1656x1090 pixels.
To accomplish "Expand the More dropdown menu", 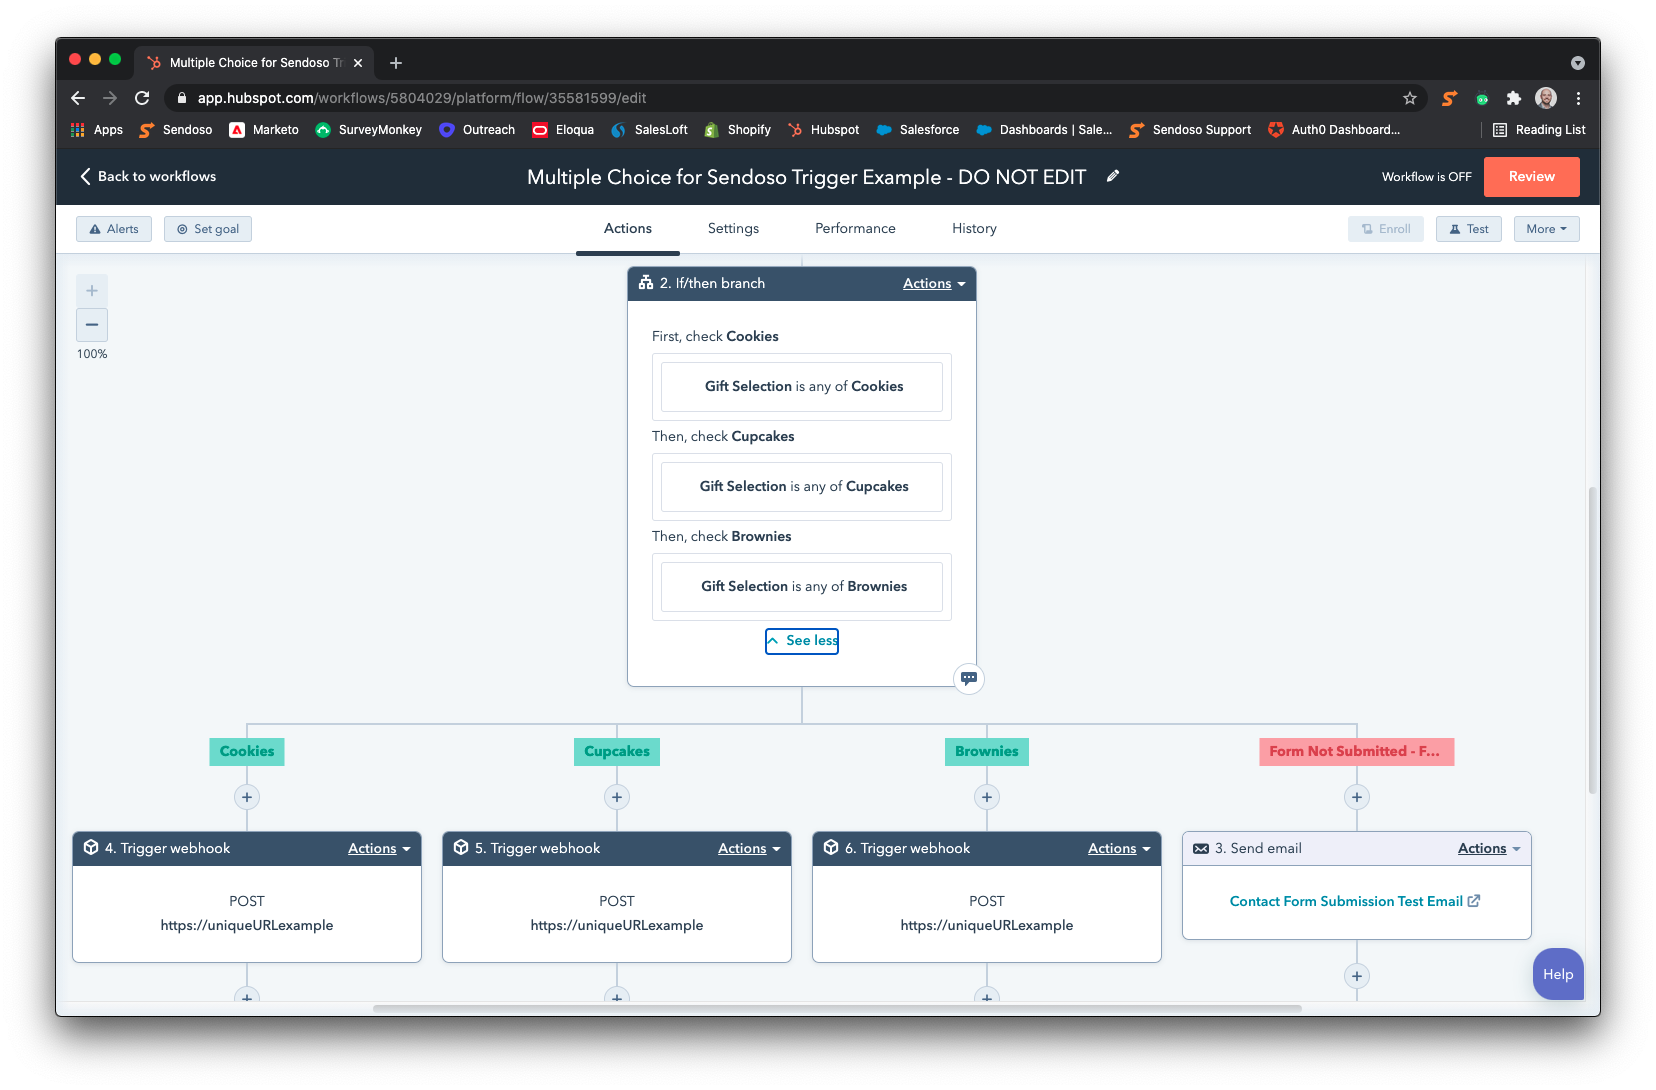I will 1546,229.
